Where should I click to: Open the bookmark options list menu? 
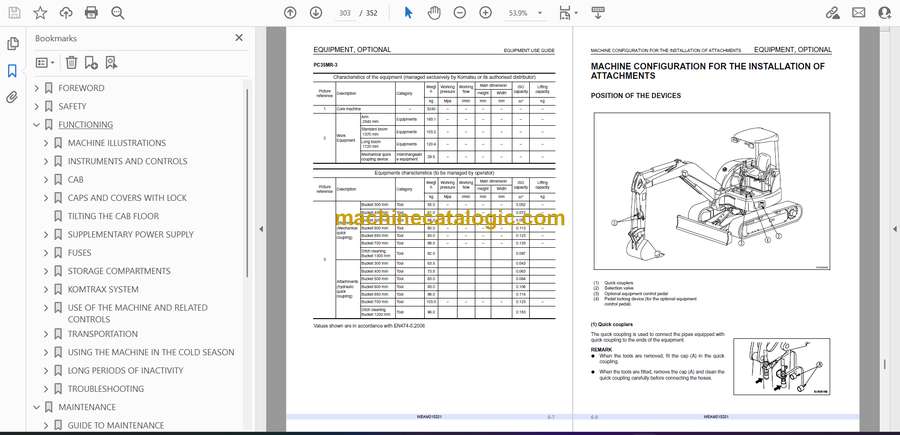45,63
